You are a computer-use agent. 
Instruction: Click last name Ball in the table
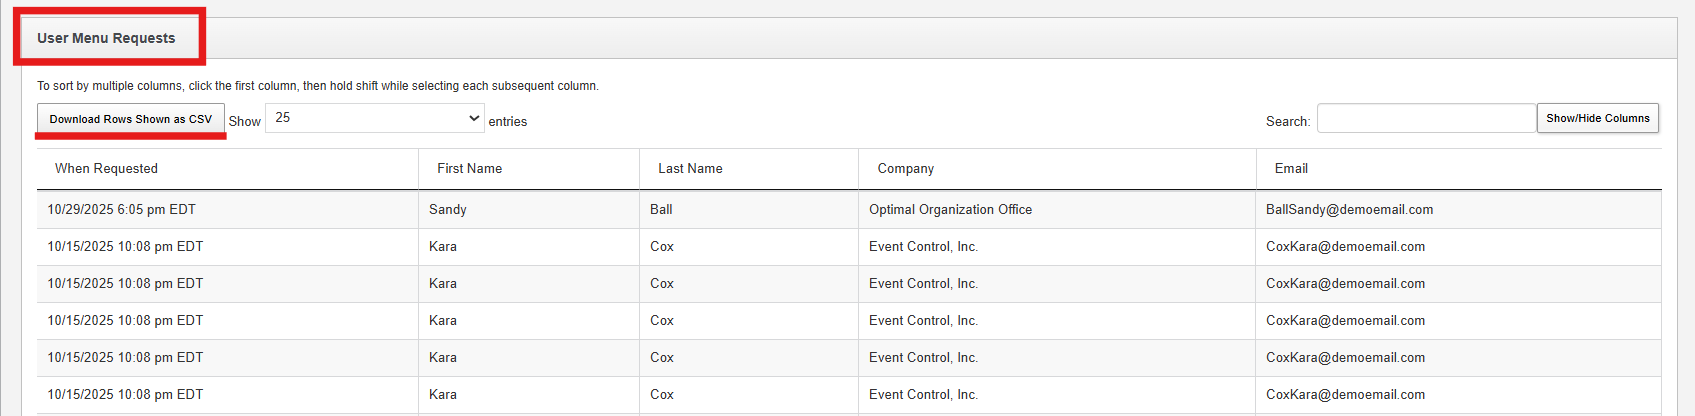click(x=661, y=210)
